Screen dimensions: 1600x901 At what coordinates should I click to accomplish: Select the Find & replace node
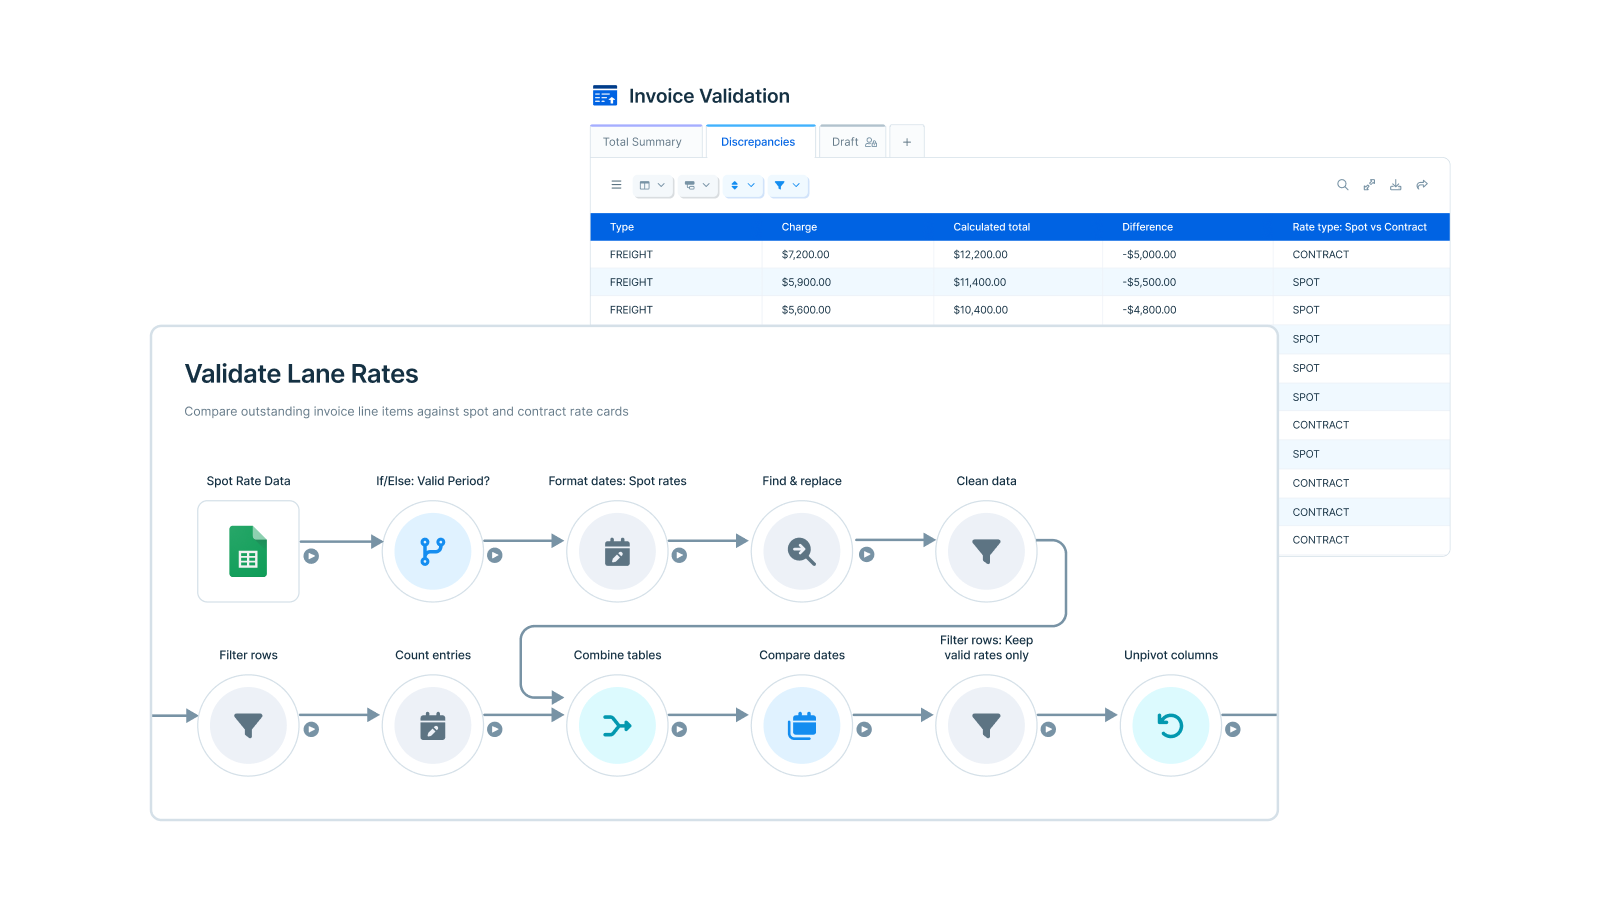tap(802, 551)
